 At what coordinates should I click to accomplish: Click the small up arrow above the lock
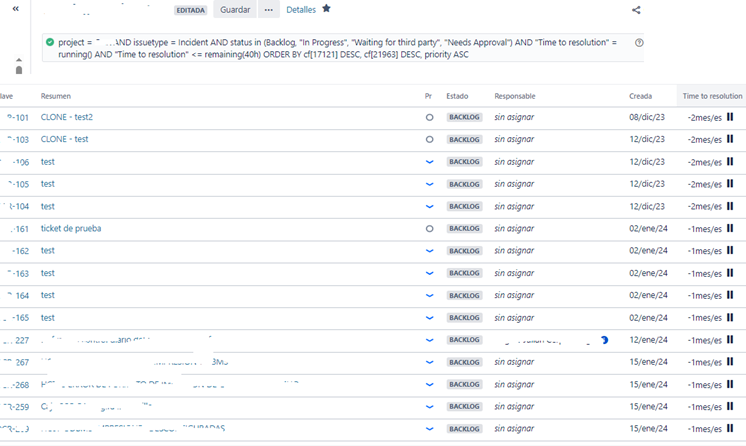[19, 60]
